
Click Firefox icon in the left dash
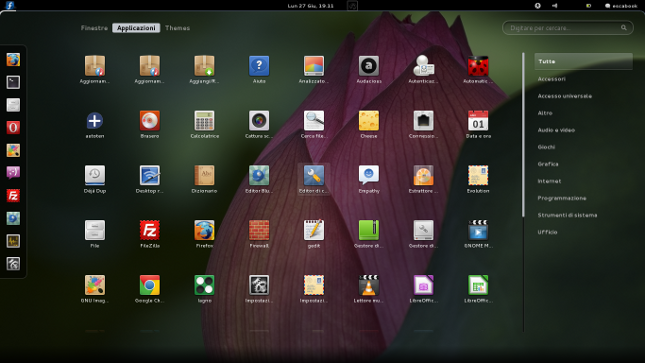coord(13,60)
